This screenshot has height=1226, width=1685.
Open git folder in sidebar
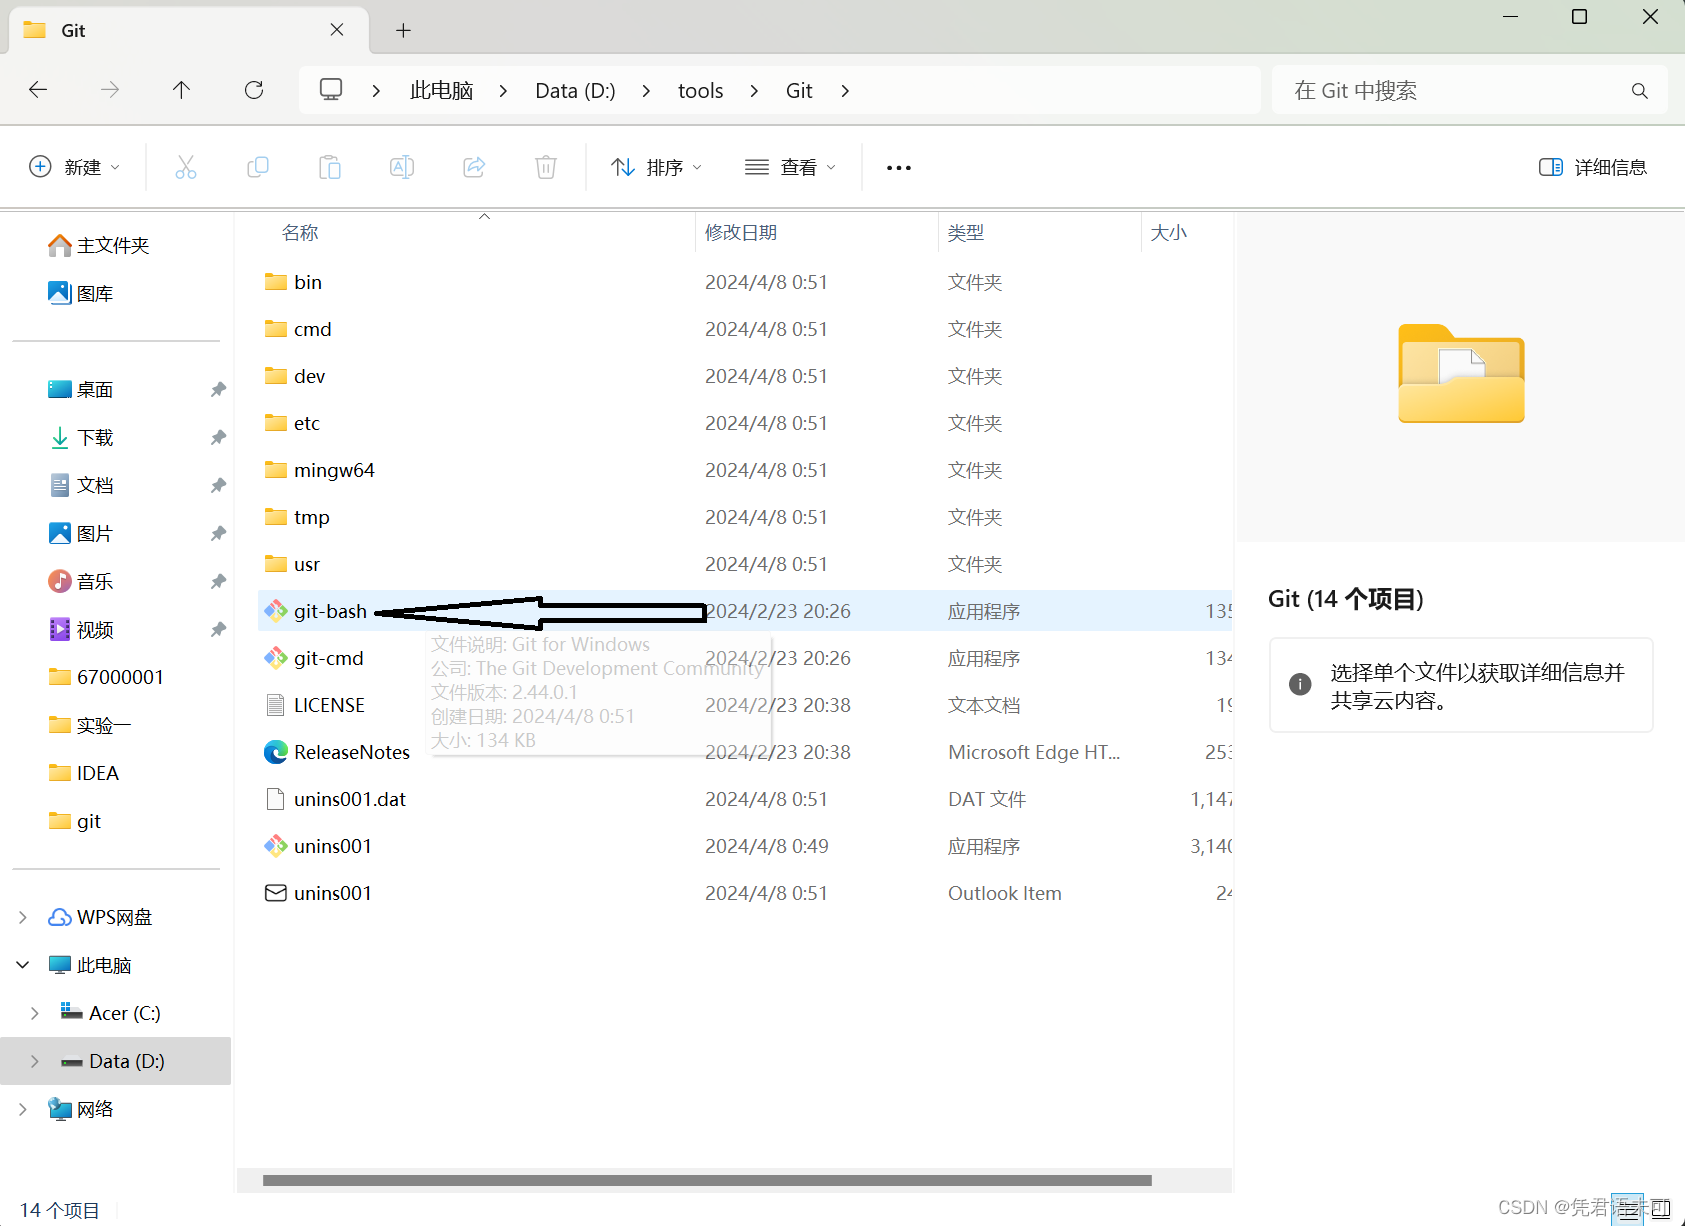point(75,821)
